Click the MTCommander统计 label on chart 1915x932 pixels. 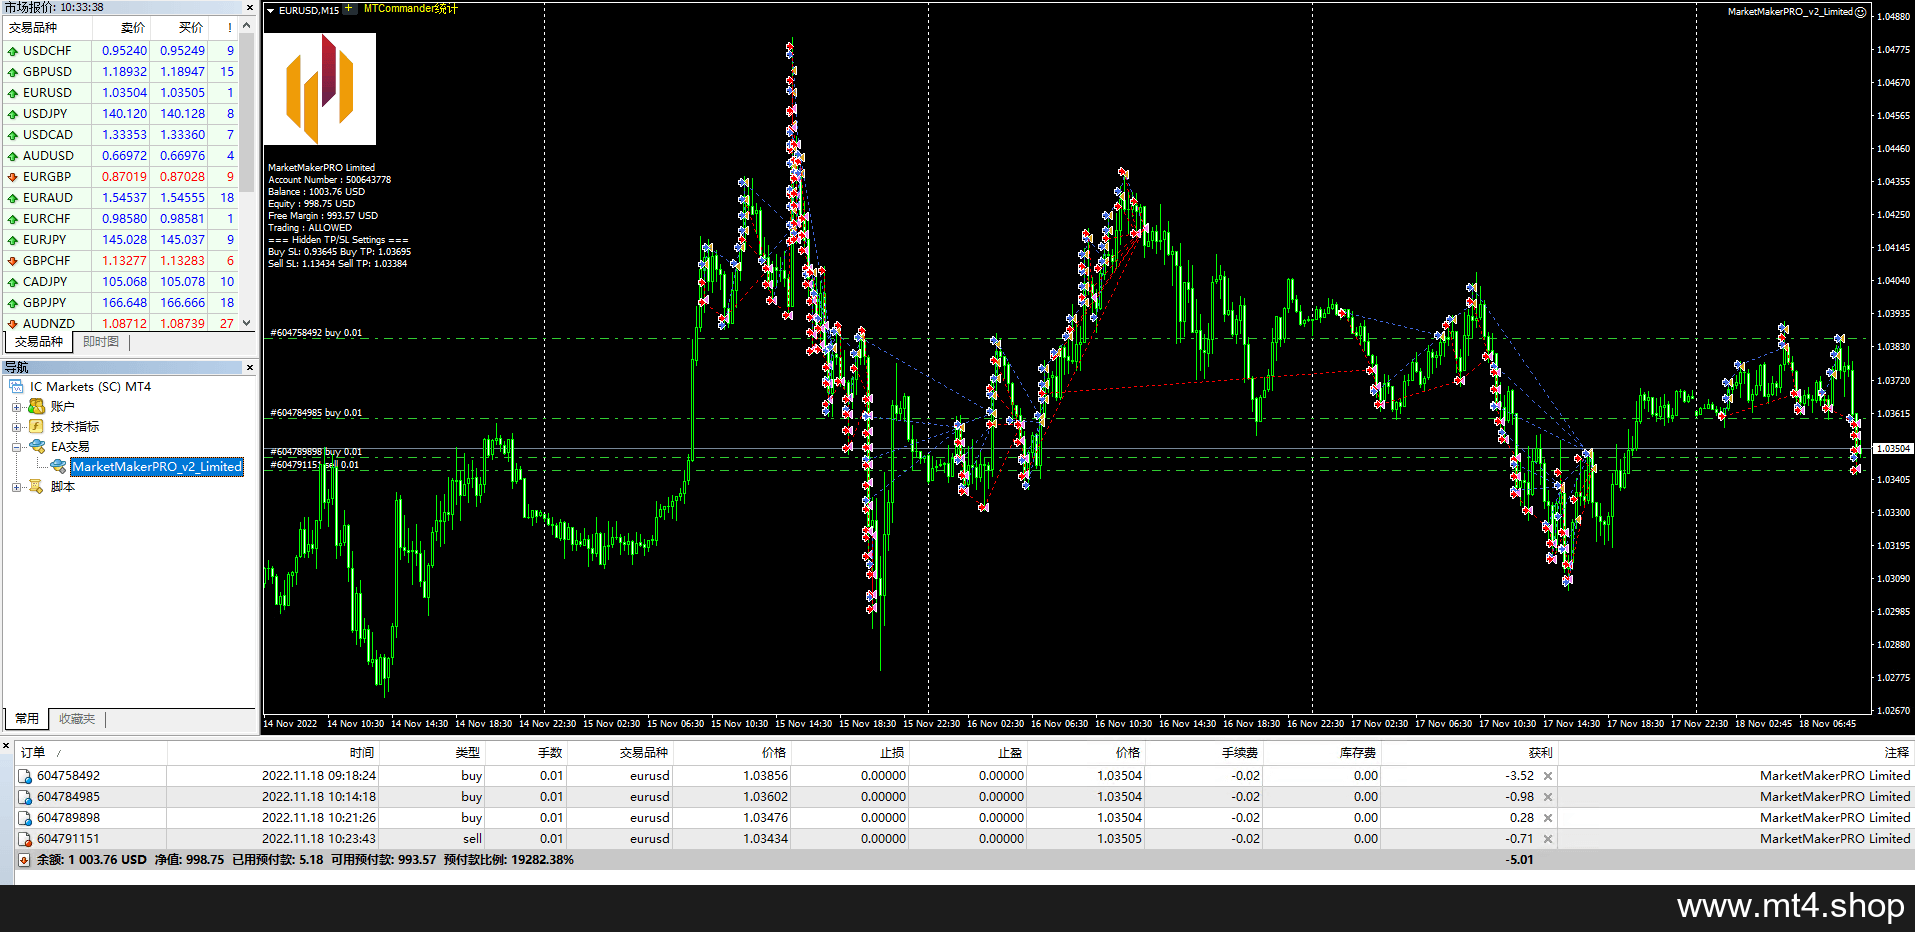(411, 9)
